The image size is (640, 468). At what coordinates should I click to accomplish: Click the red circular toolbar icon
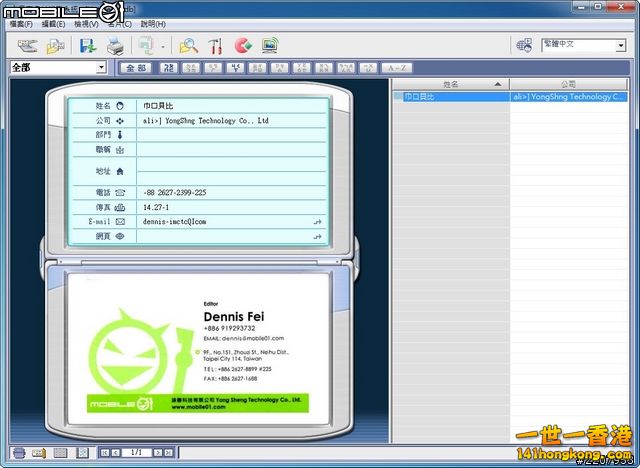[x=242, y=45]
